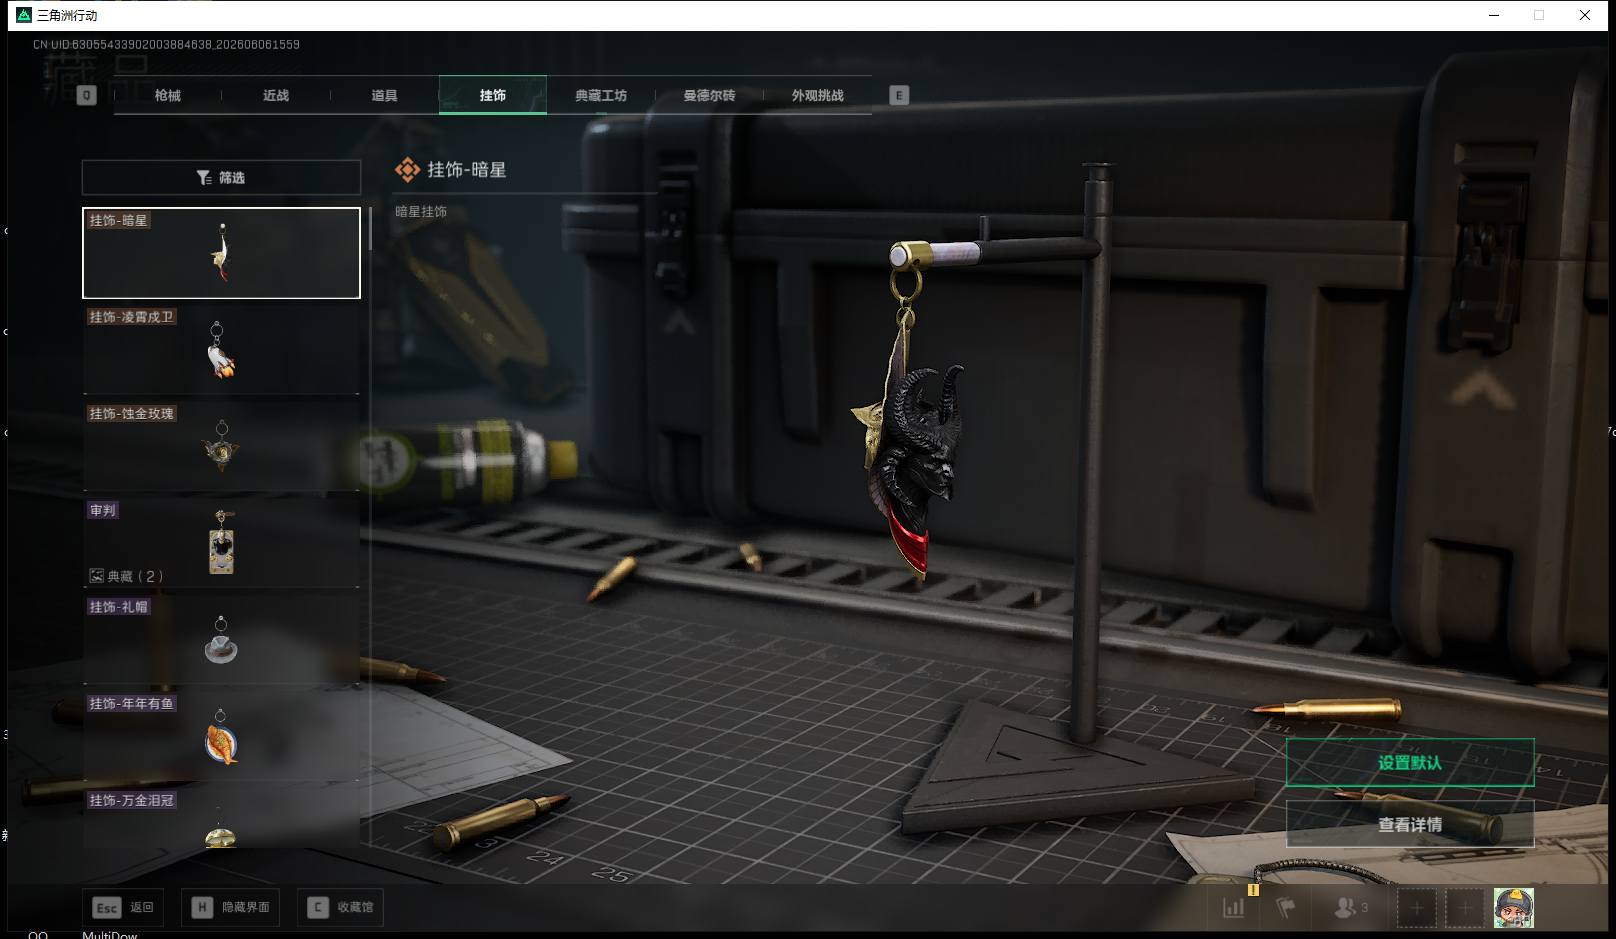Select the 挂饰-年年有鱼 fish charm
The width and height of the screenshot is (1616, 939).
[221, 736]
